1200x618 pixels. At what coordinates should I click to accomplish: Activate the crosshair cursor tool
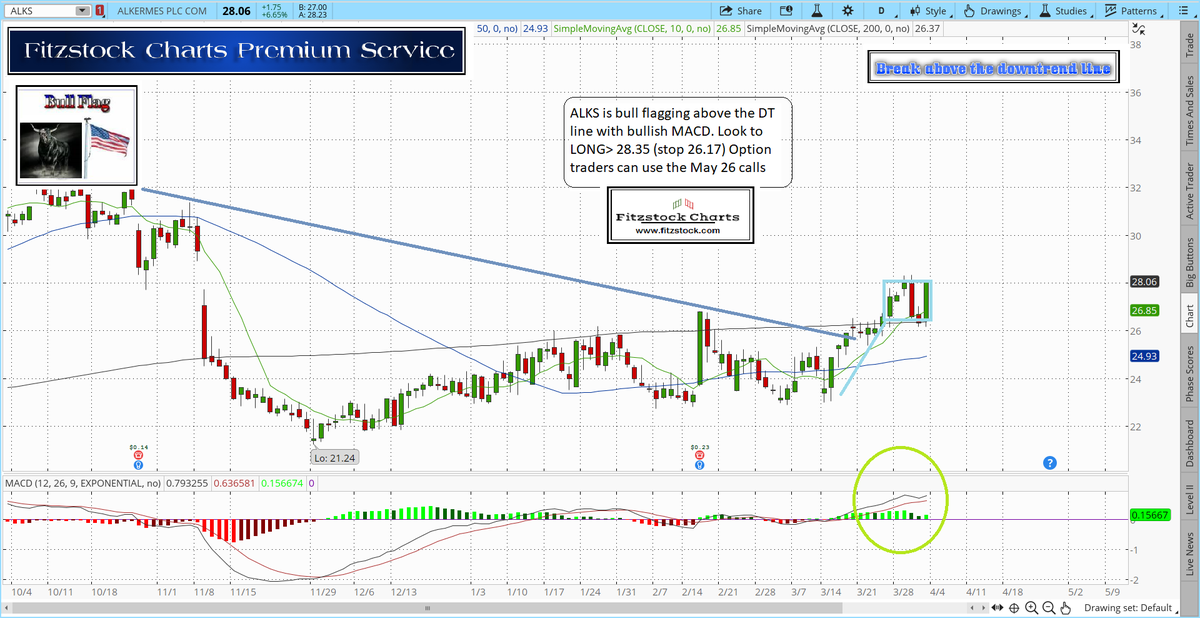coord(1014,608)
